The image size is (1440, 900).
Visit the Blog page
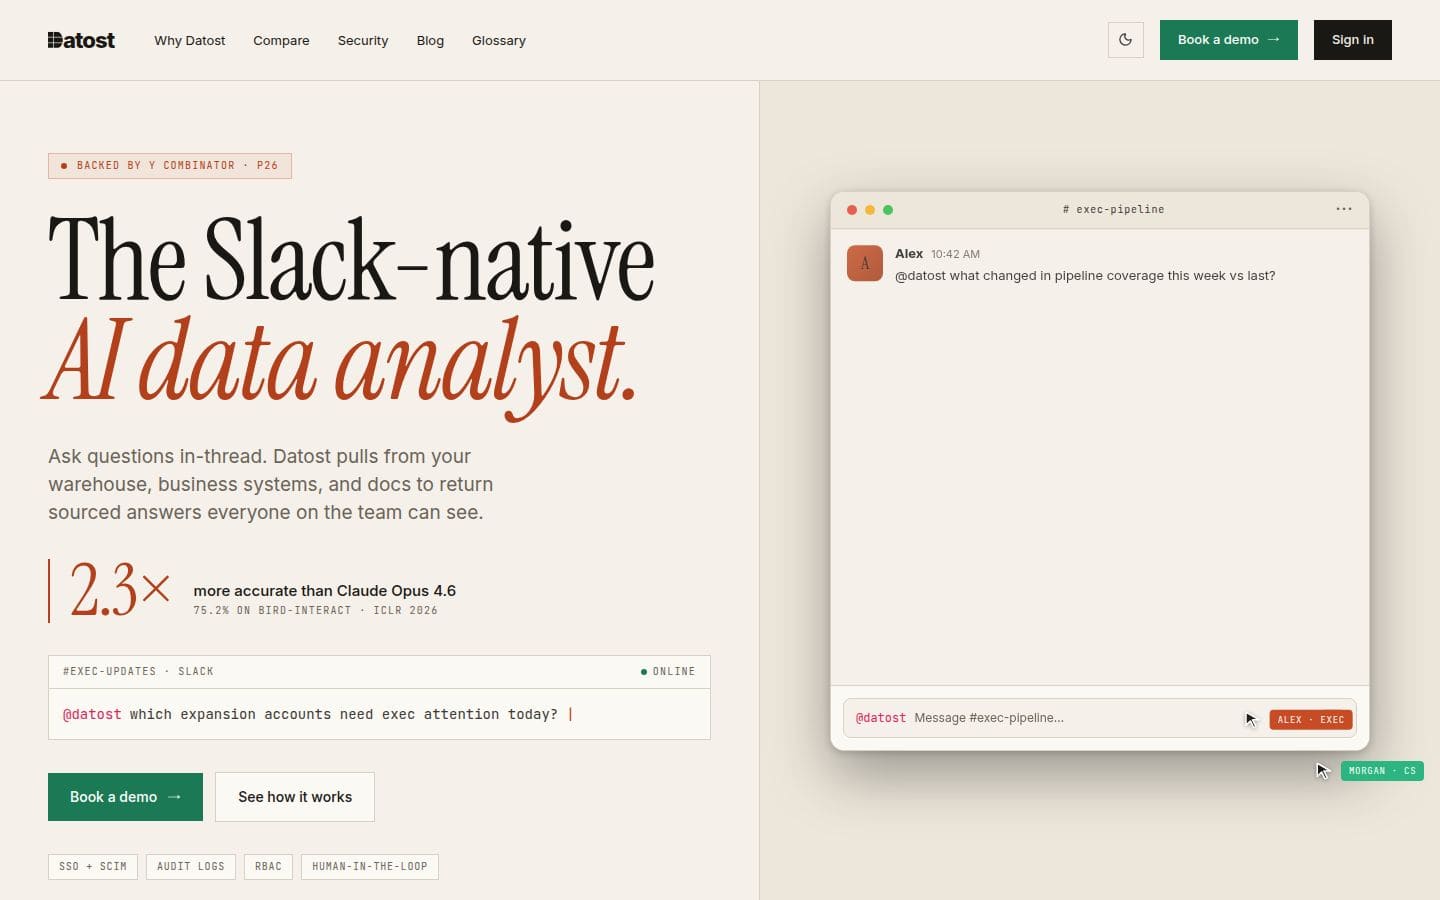coord(430,41)
